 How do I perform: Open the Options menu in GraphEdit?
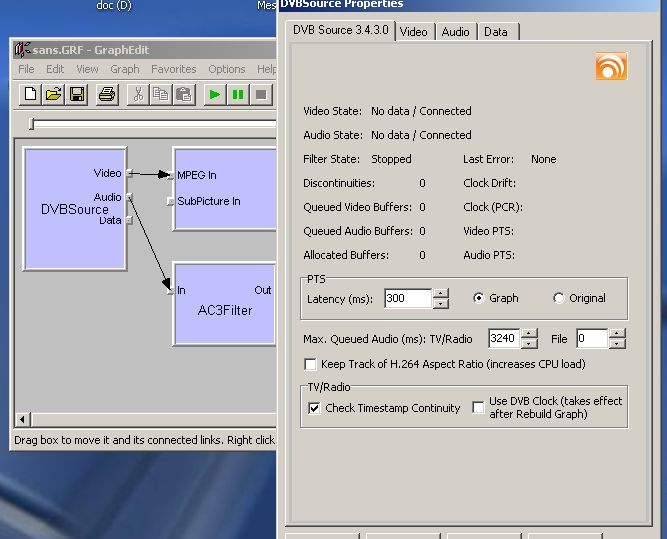227,69
